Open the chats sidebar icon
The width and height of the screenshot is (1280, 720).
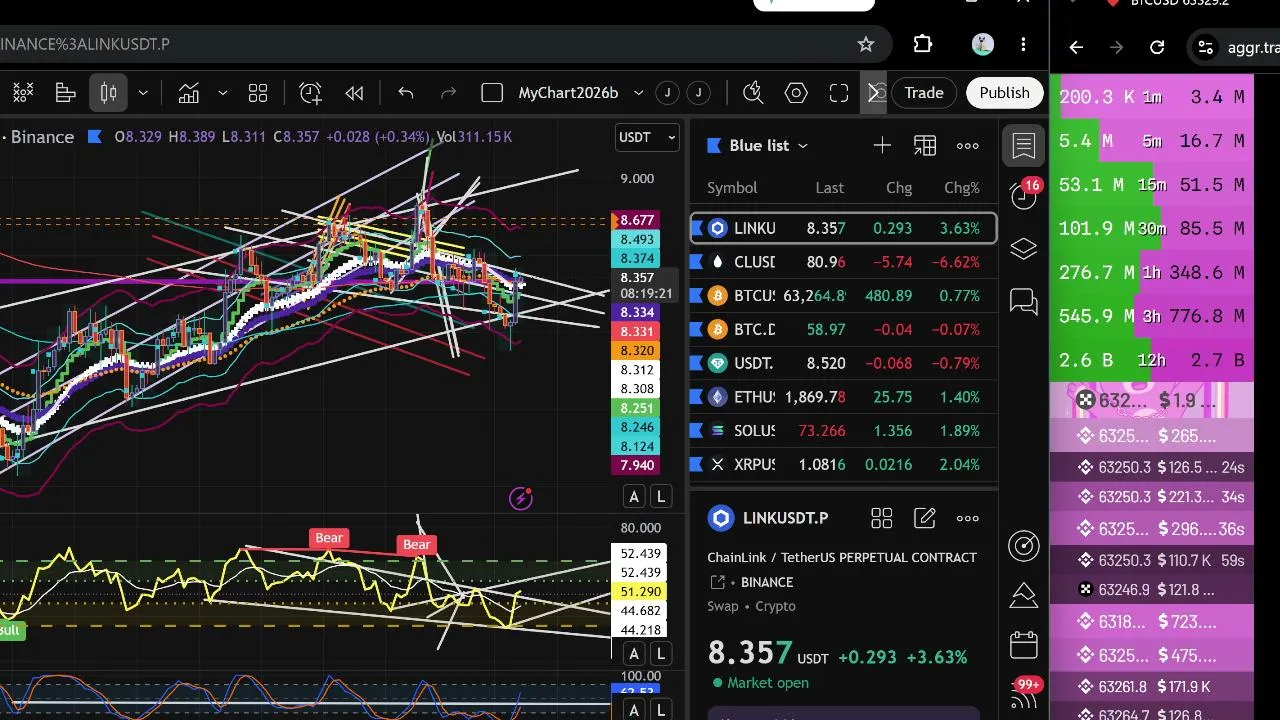[x=1024, y=301]
